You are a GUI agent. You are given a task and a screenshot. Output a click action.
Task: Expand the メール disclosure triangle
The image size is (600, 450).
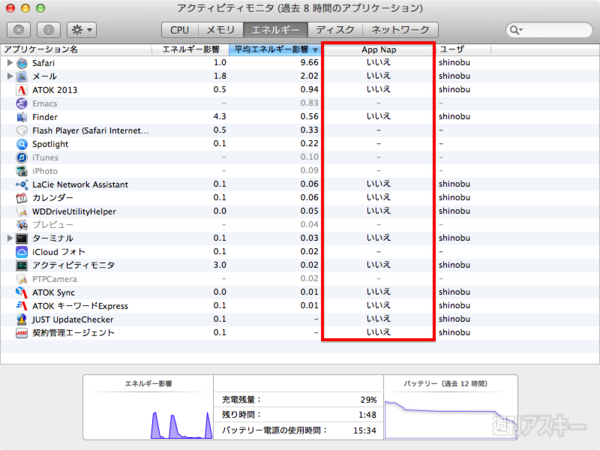[x=10, y=76]
